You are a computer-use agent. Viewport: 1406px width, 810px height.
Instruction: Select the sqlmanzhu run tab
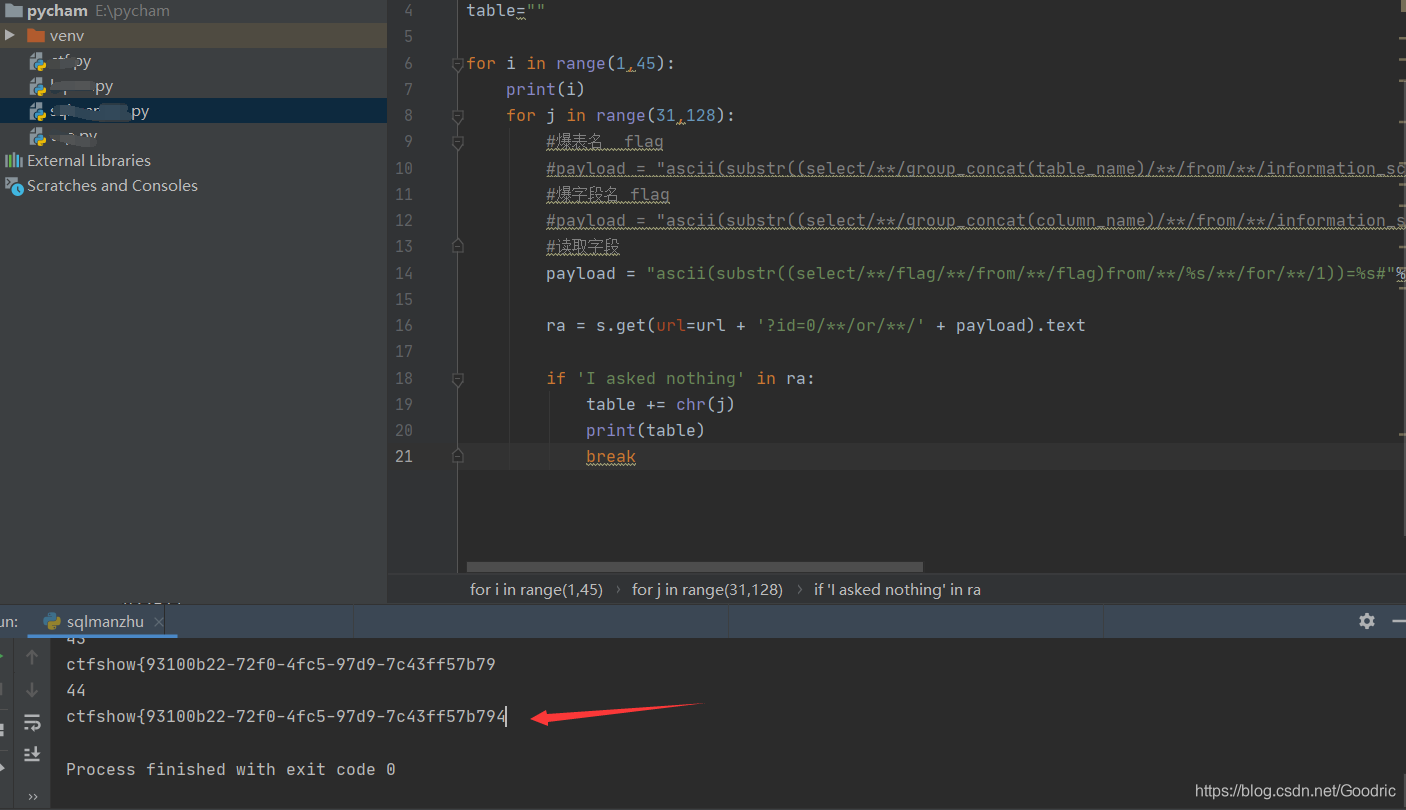(104, 621)
